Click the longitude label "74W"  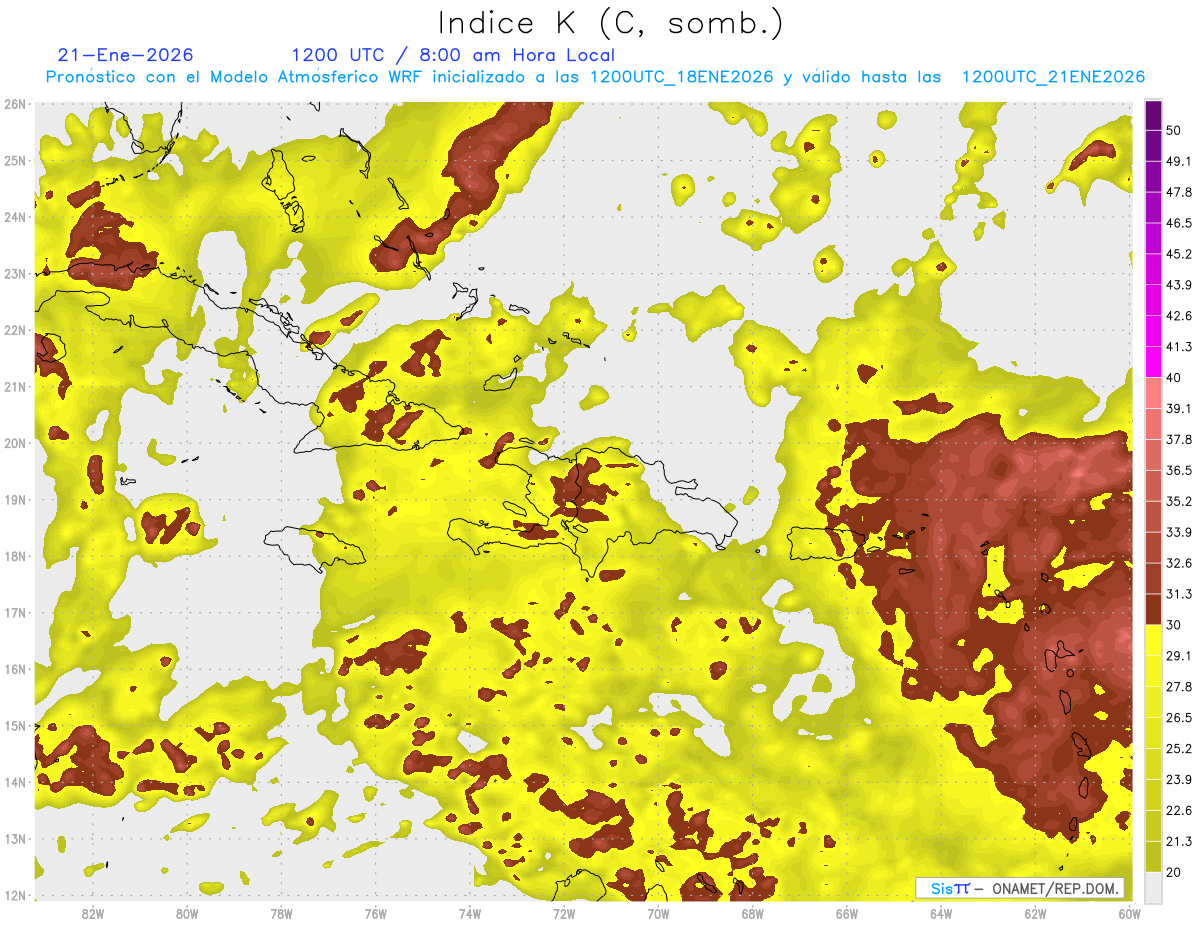click(469, 913)
